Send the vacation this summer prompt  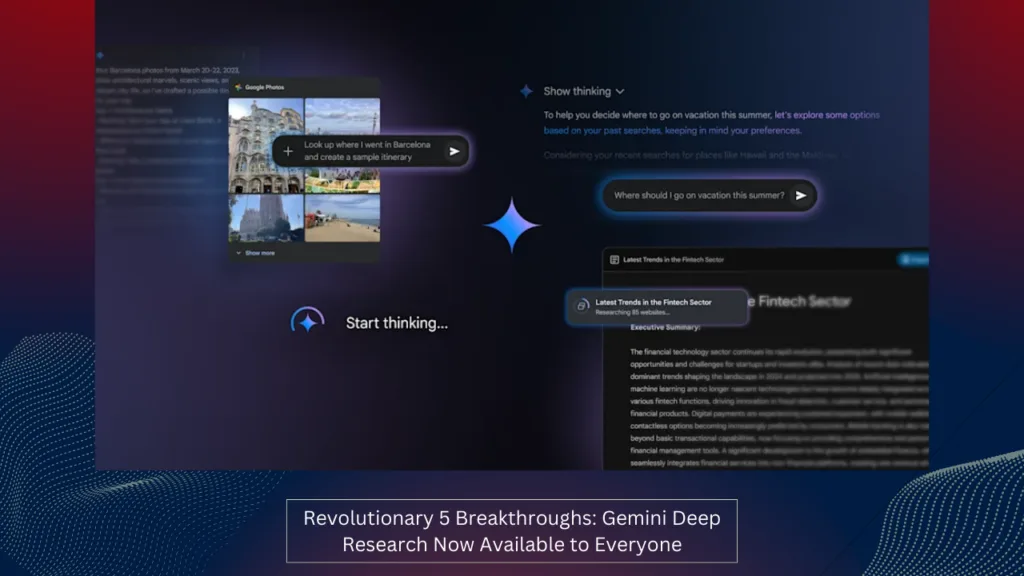tap(801, 195)
